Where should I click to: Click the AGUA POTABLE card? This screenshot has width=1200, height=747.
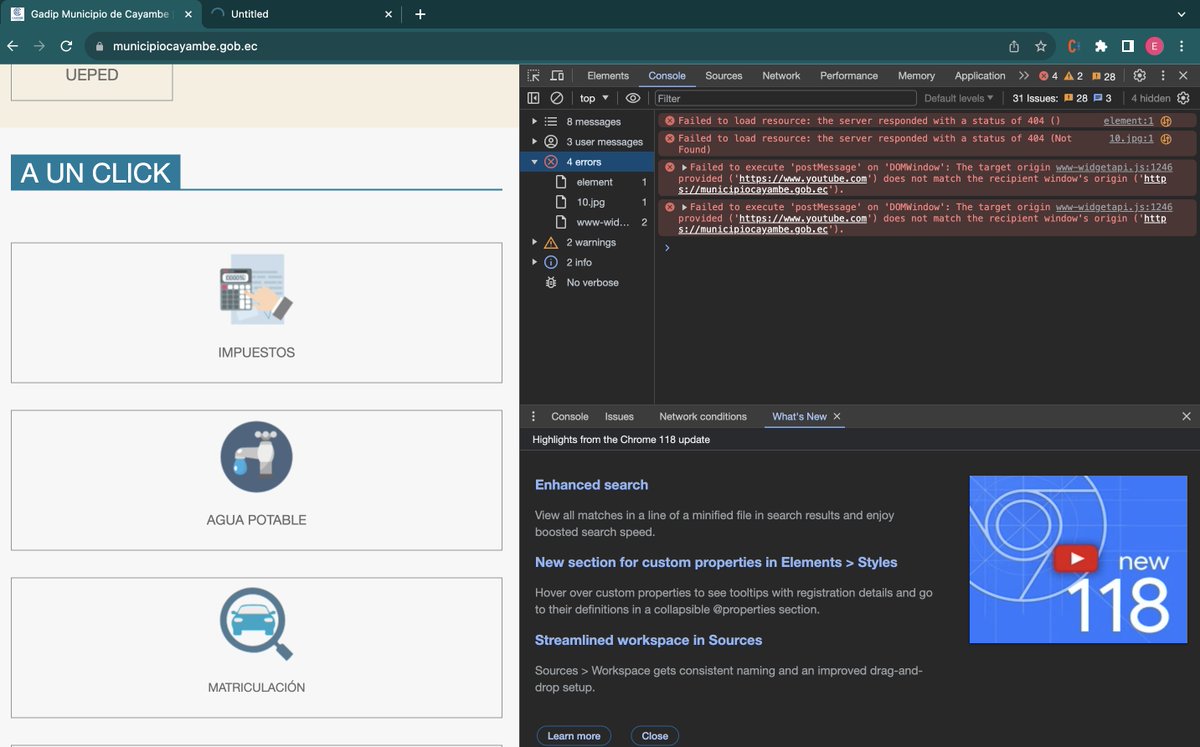[x=256, y=480]
